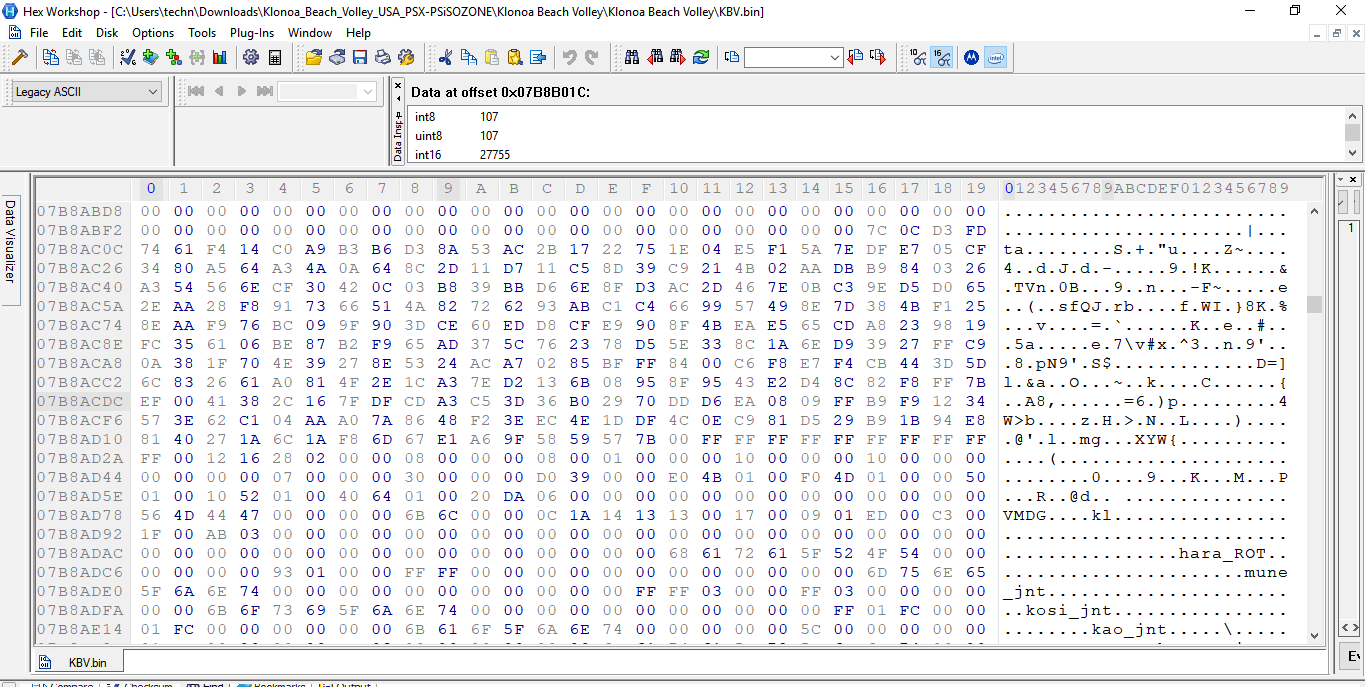Cut selection with scissors icon
Viewport: 1365px width, 687px height.
[x=446, y=57]
